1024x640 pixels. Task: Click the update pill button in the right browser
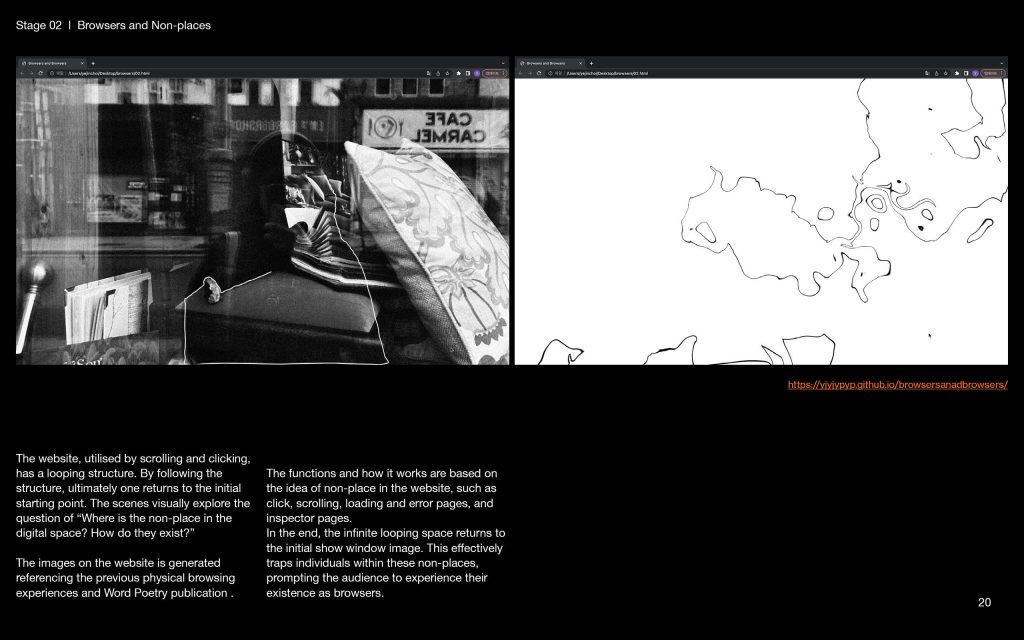point(992,73)
